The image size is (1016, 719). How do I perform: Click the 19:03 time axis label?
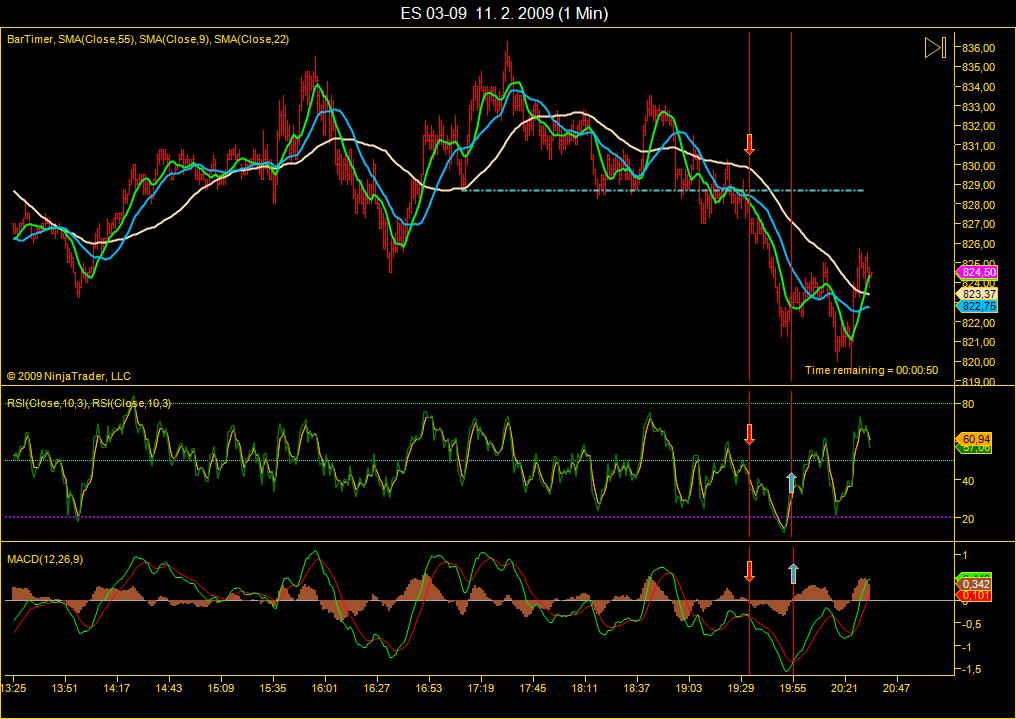click(x=689, y=689)
